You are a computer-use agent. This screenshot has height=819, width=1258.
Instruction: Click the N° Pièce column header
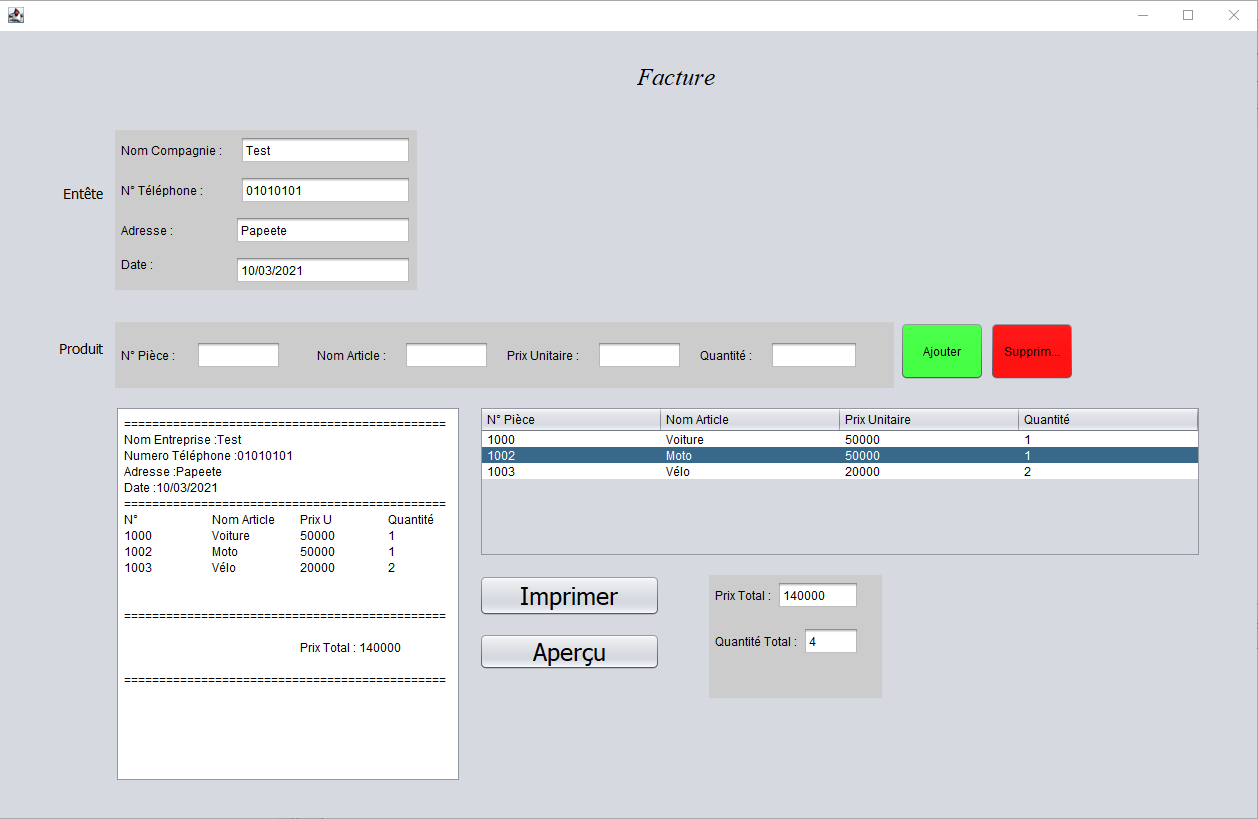point(570,419)
